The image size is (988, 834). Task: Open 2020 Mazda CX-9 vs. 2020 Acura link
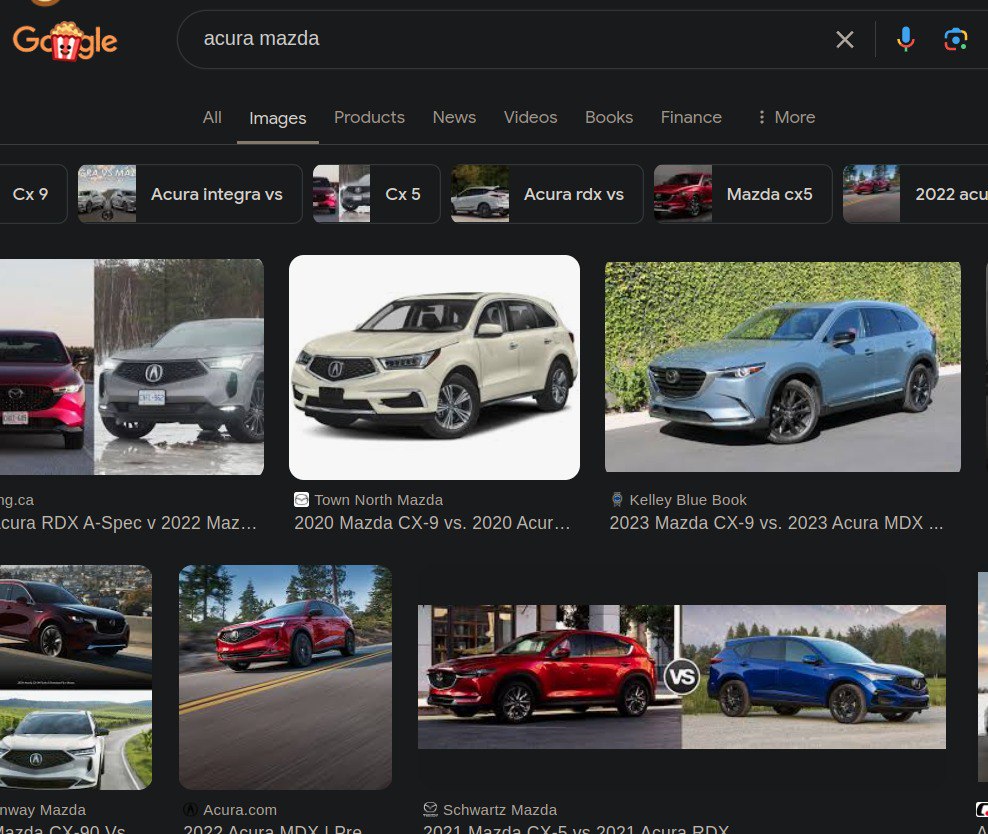click(432, 523)
